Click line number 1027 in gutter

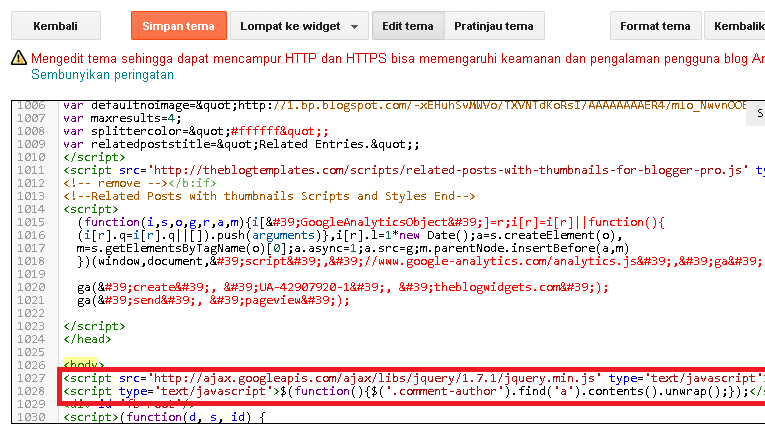[31, 378]
